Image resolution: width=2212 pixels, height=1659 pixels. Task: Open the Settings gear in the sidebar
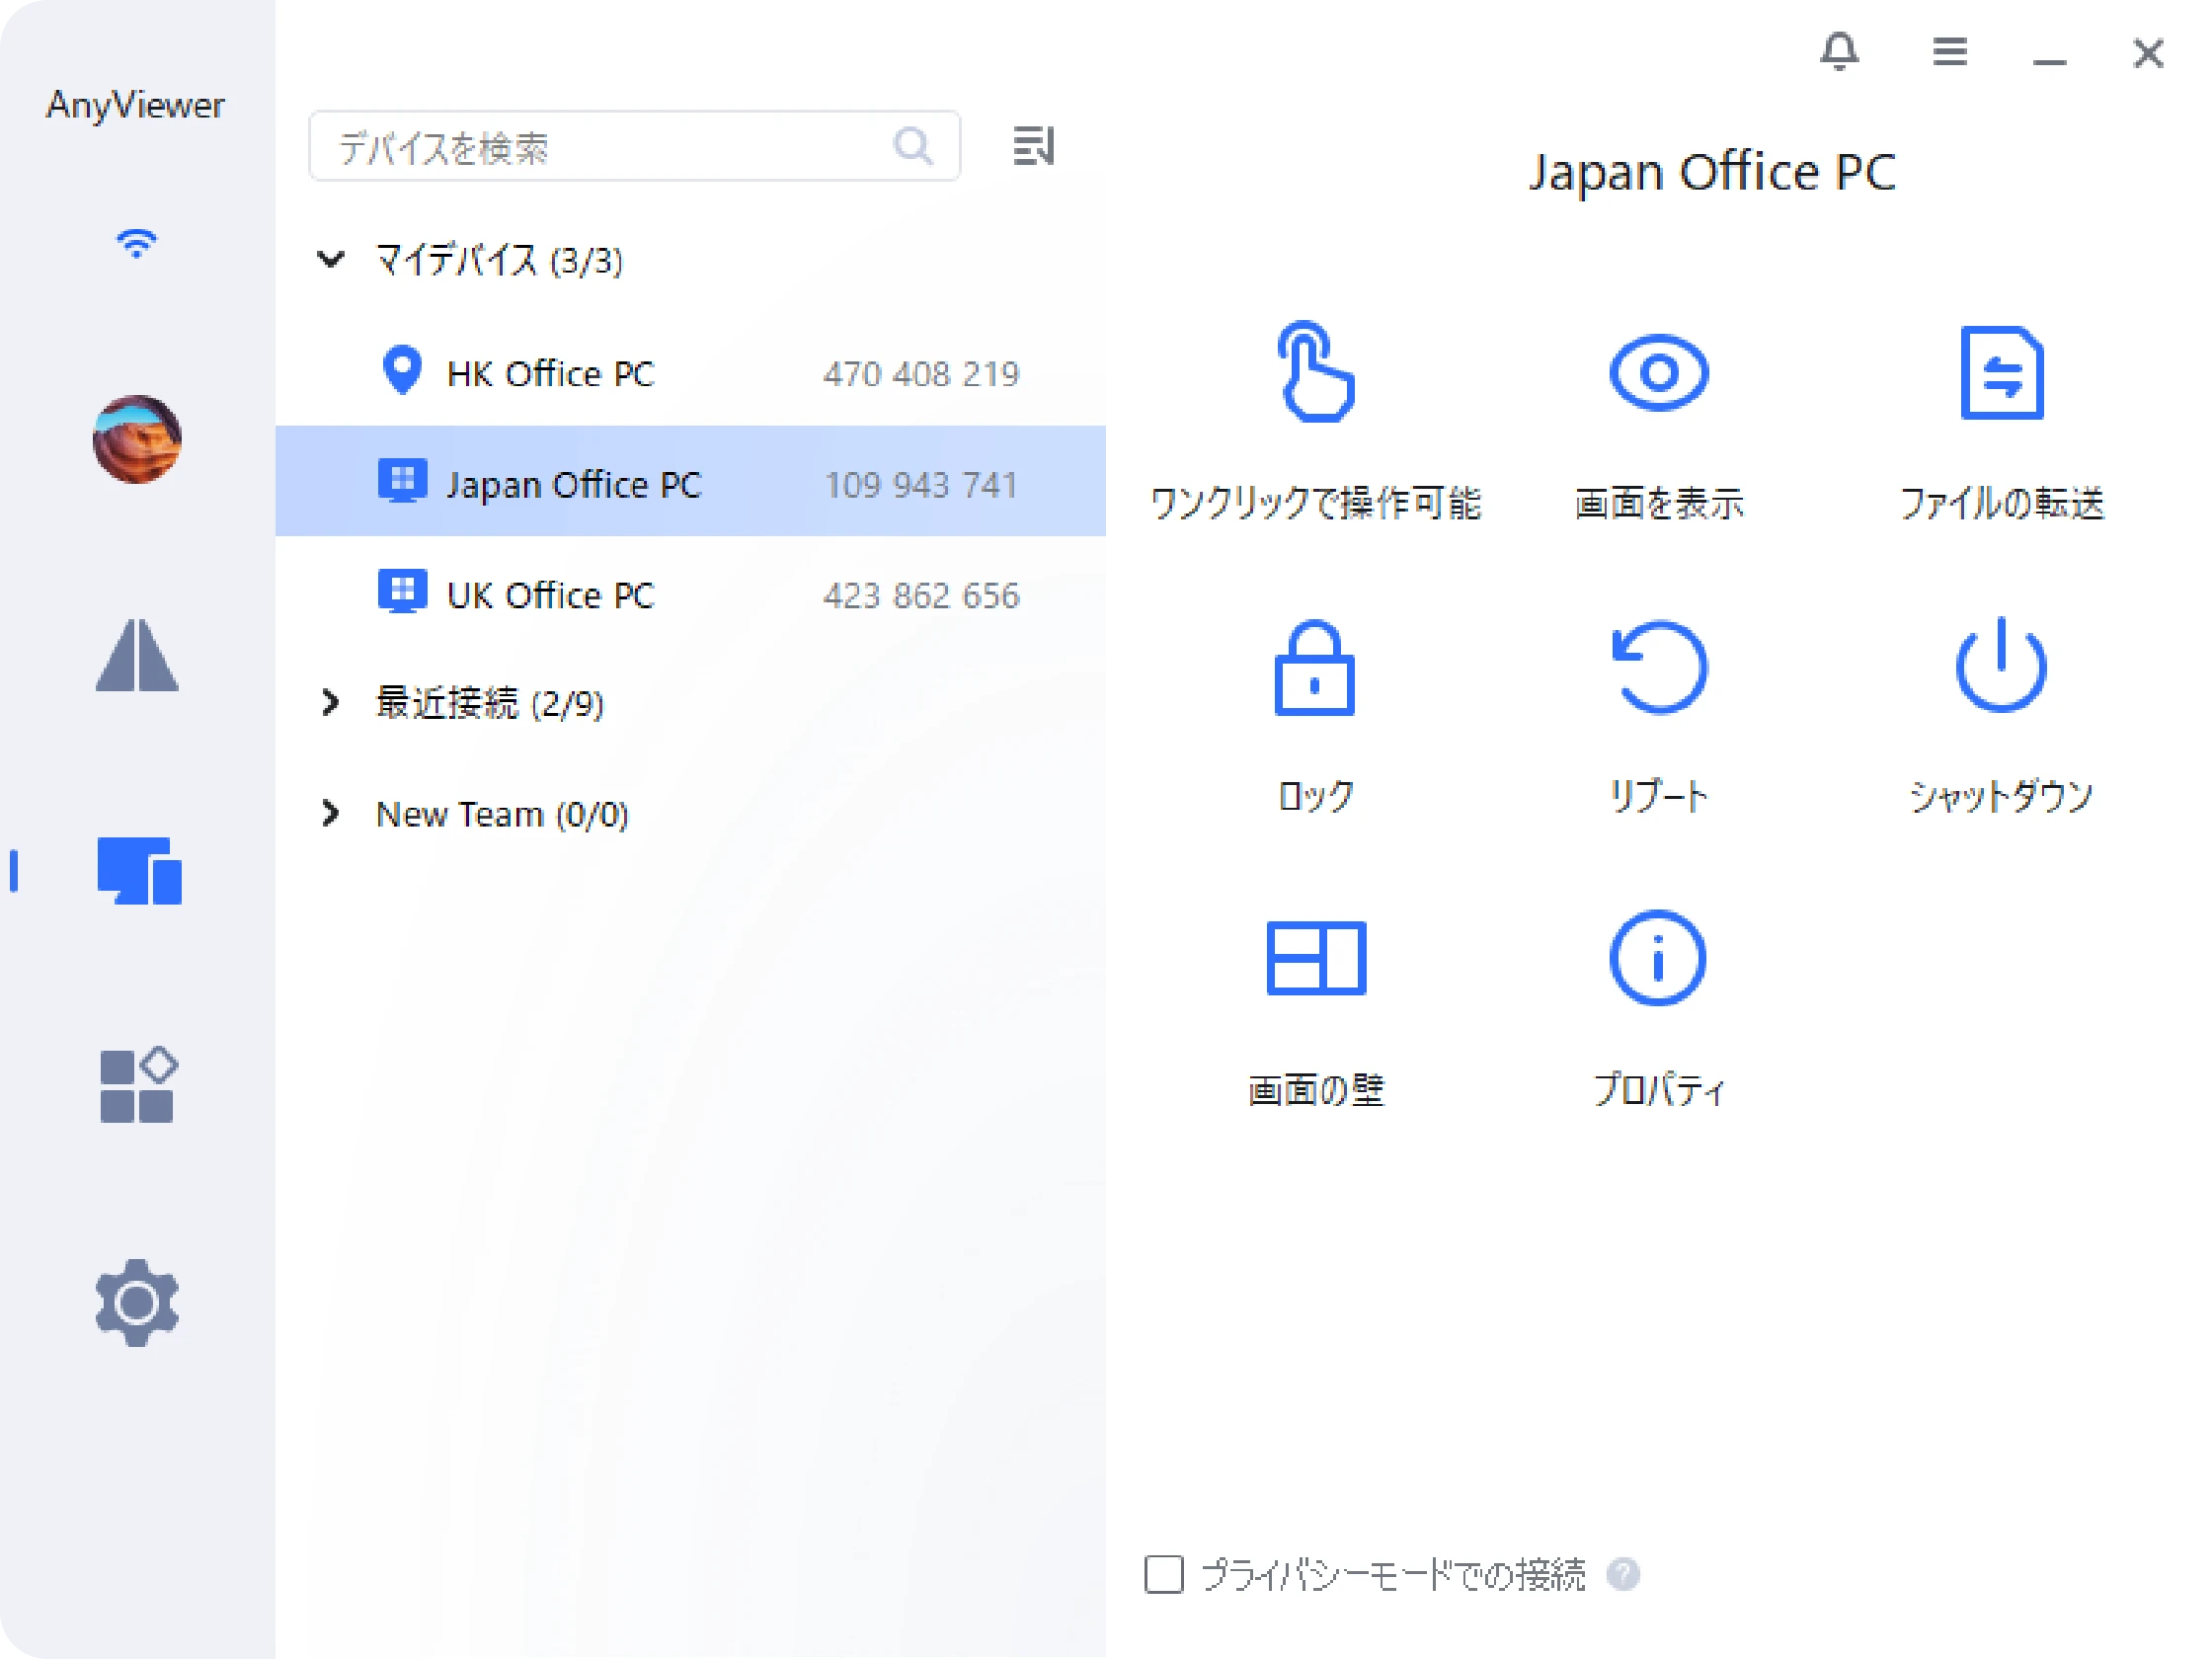(137, 1302)
